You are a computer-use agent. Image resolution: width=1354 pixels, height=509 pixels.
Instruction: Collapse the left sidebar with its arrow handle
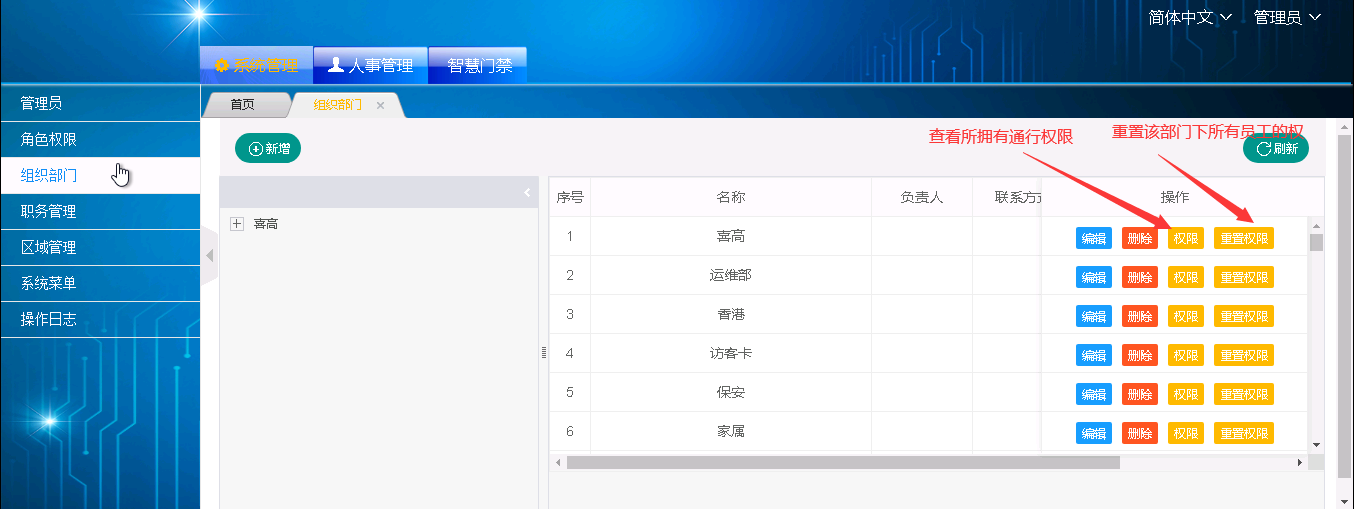coord(209,256)
